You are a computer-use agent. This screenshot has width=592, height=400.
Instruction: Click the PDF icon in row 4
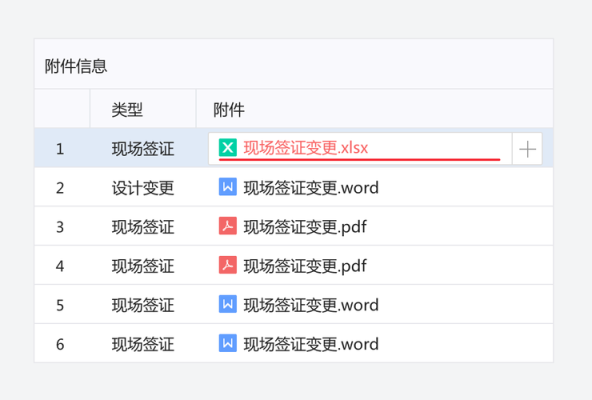(228, 265)
